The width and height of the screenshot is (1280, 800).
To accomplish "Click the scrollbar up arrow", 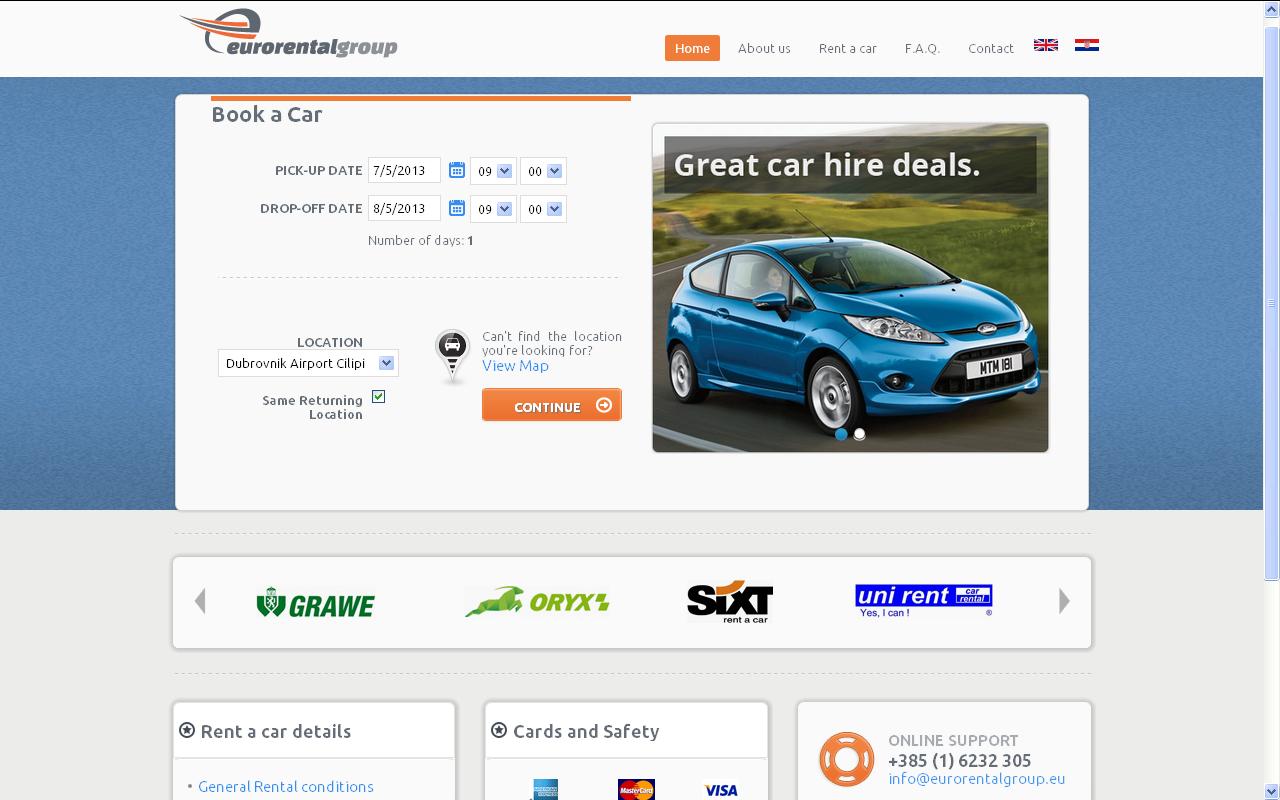I will click(x=1271, y=9).
